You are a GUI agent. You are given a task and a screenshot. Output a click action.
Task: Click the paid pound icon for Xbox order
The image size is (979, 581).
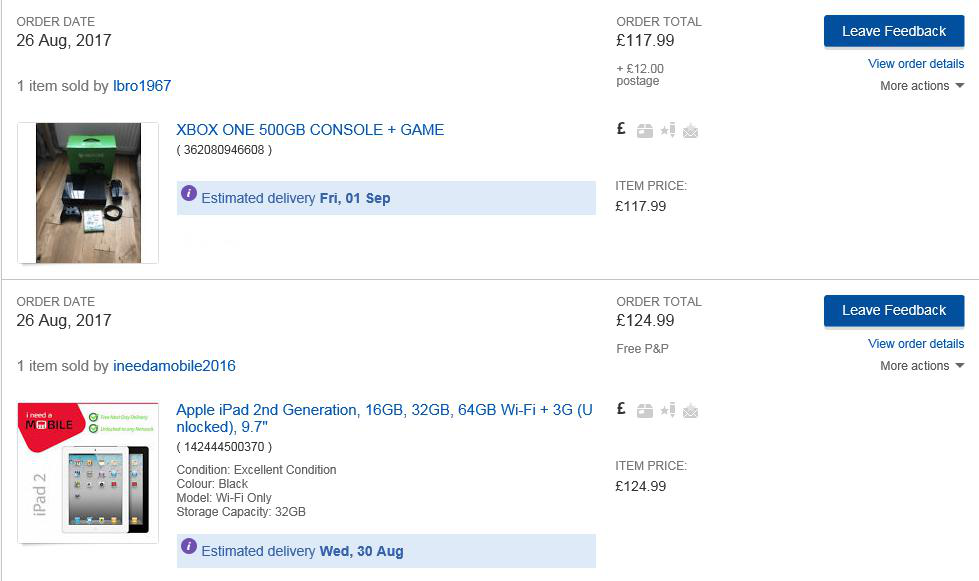[x=621, y=129]
